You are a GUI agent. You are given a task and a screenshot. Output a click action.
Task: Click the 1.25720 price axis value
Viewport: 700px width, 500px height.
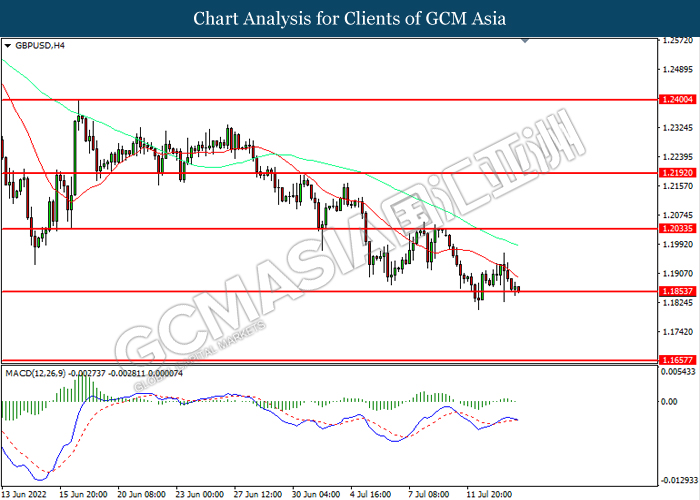678,41
